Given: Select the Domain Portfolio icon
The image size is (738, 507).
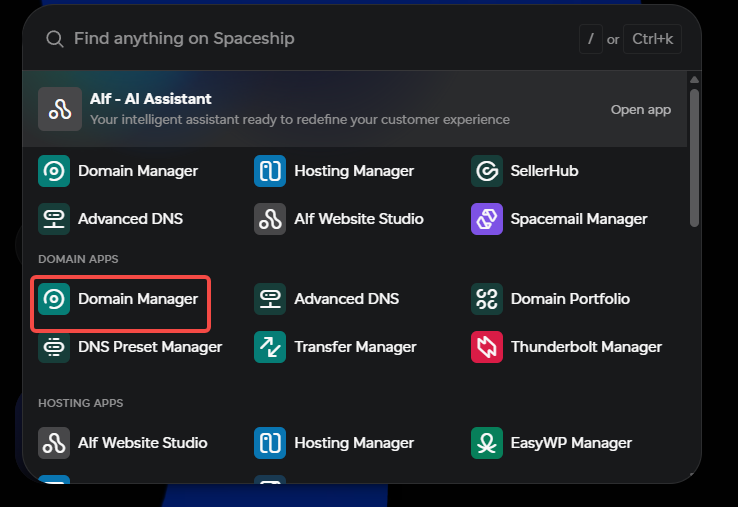Looking at the screenshot, I should coord(487,299).
